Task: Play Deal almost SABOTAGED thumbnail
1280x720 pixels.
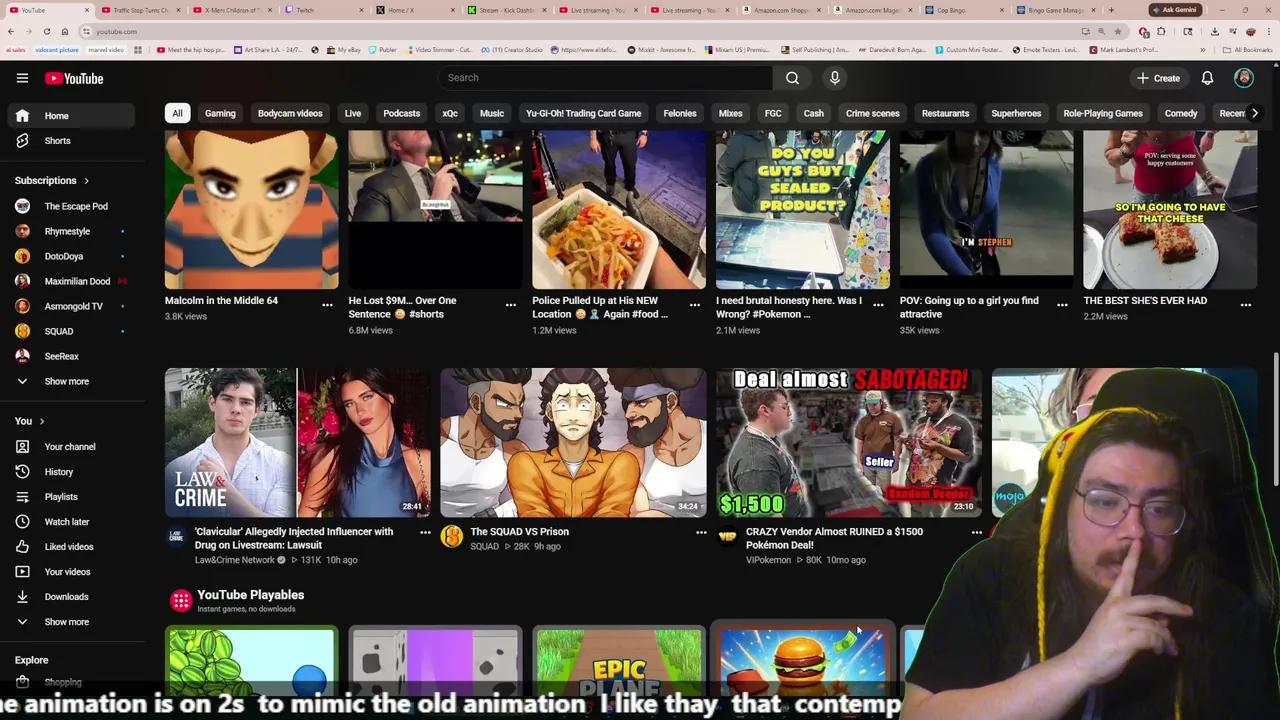Action: tap(849, 442)
